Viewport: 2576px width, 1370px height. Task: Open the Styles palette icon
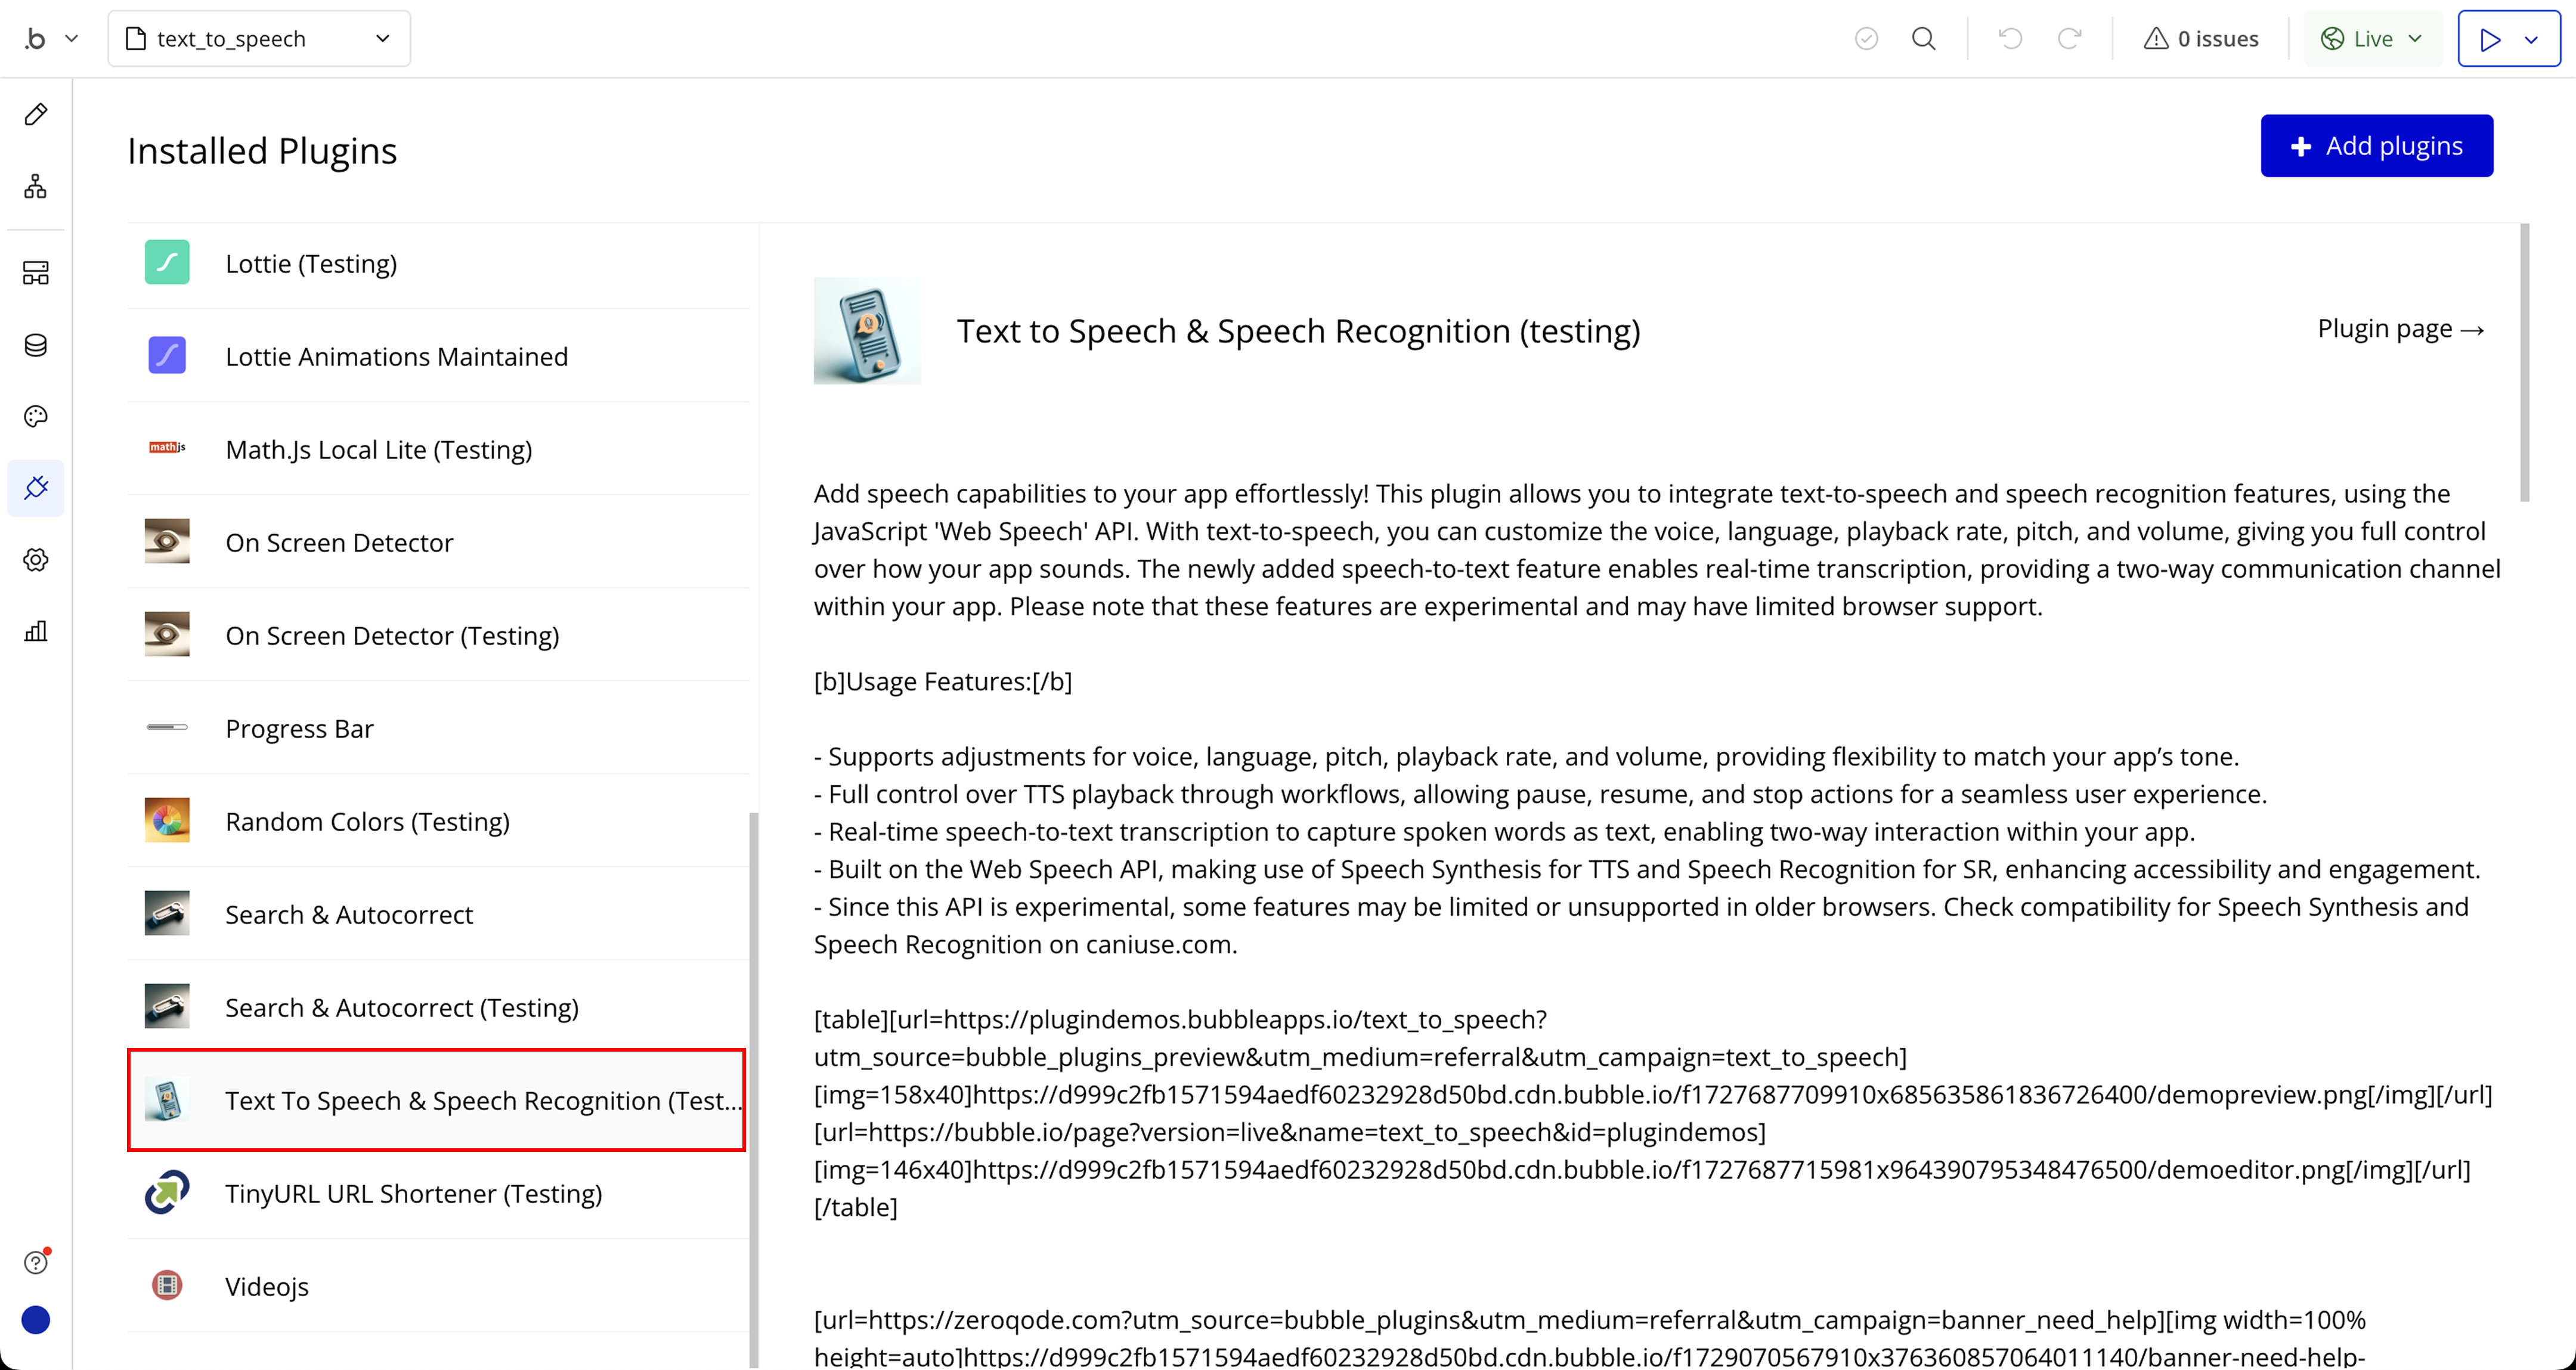pos(36,416)
